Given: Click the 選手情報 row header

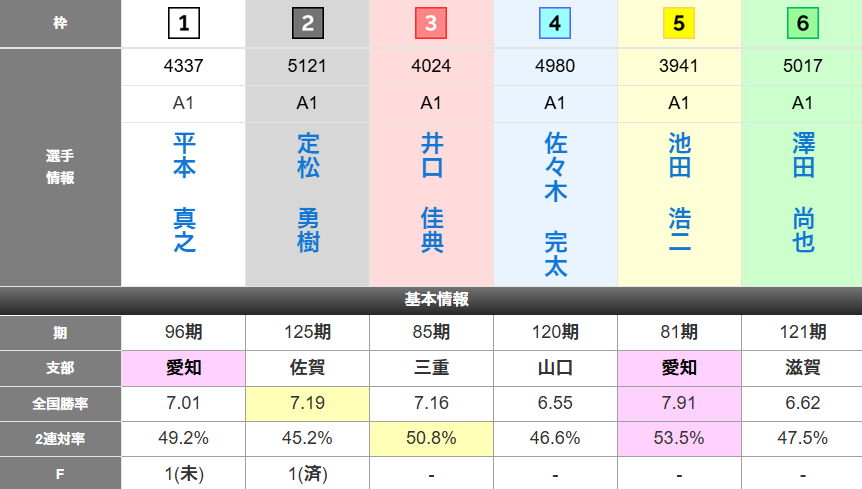Looking at the screenshot, I should [x=60, y=167].
